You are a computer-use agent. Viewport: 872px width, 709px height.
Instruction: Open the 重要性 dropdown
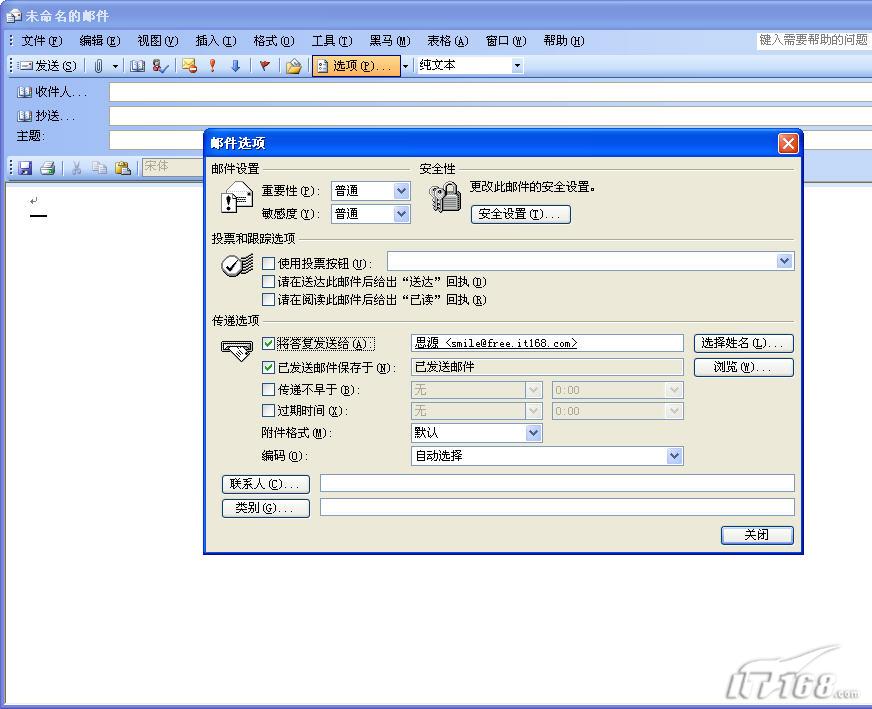pos(401,191)
